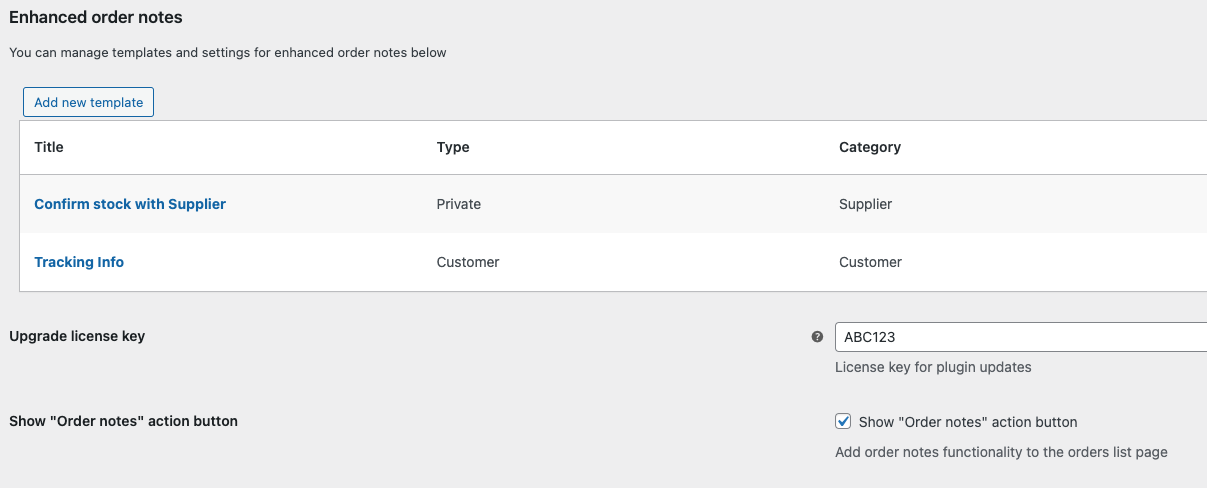The image size is (1207, 488).
Task: Click the Title column header
Action: (x=49, y=147)
